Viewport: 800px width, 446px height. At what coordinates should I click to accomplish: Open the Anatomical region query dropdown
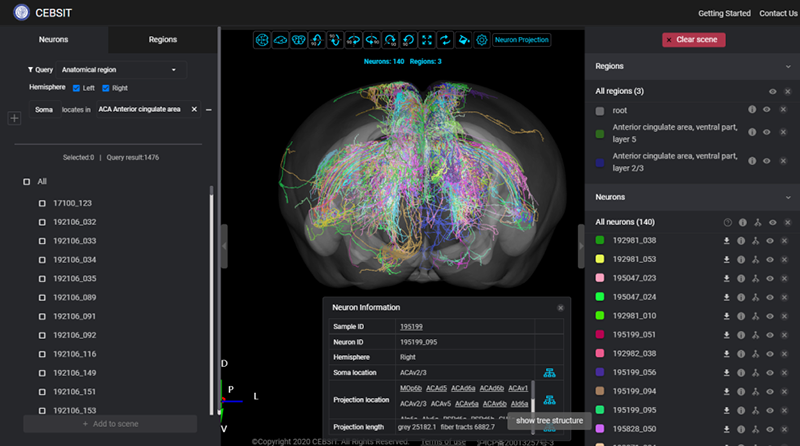pos(120,70)
